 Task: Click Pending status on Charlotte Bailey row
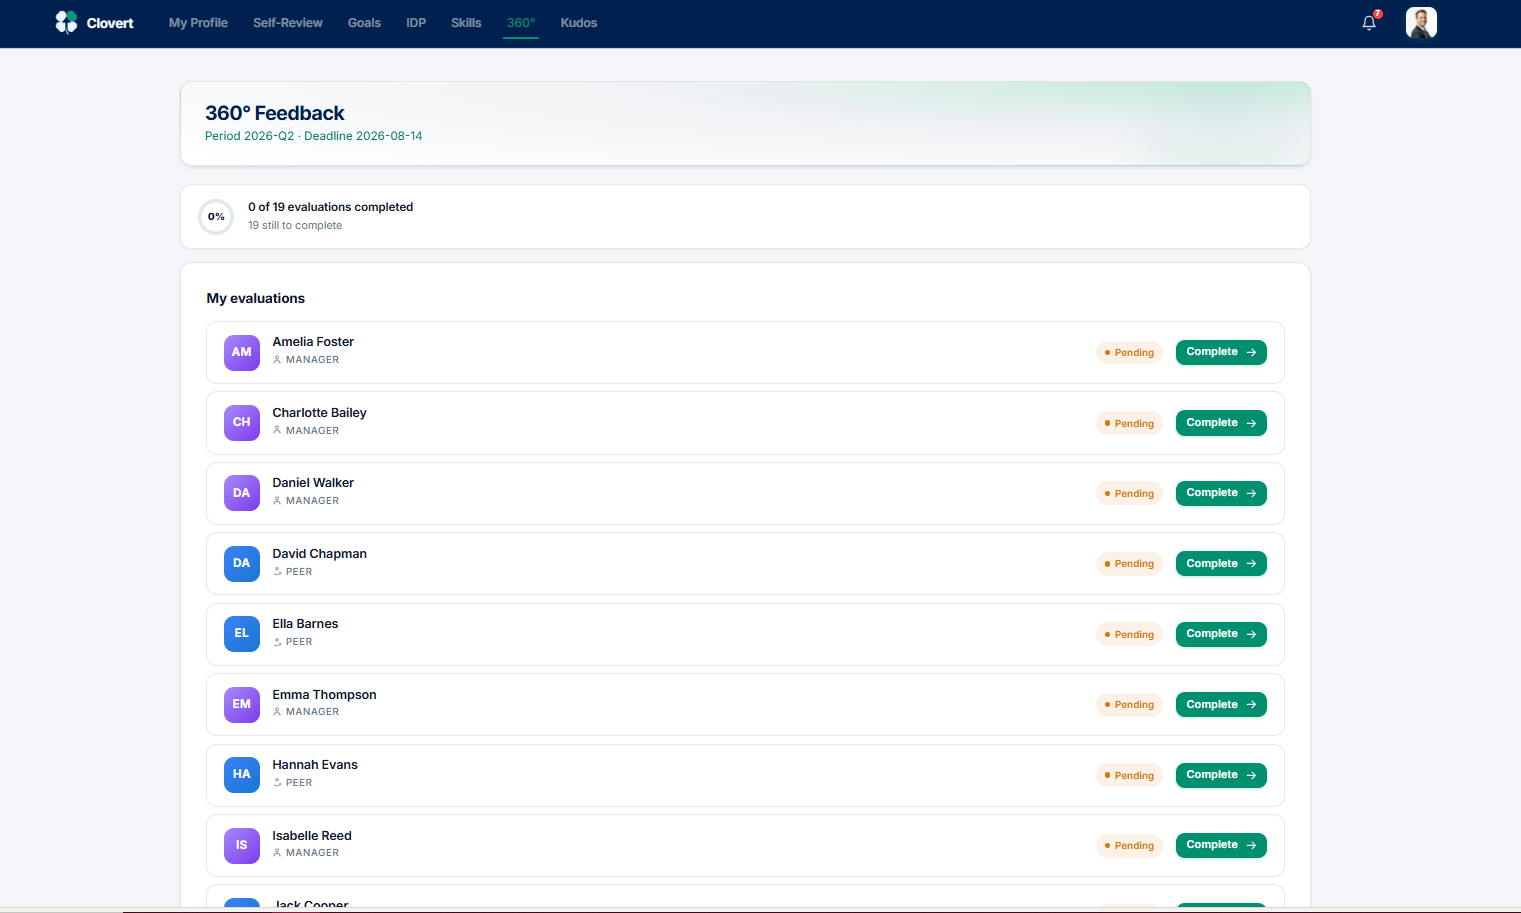pos(1129,424)
